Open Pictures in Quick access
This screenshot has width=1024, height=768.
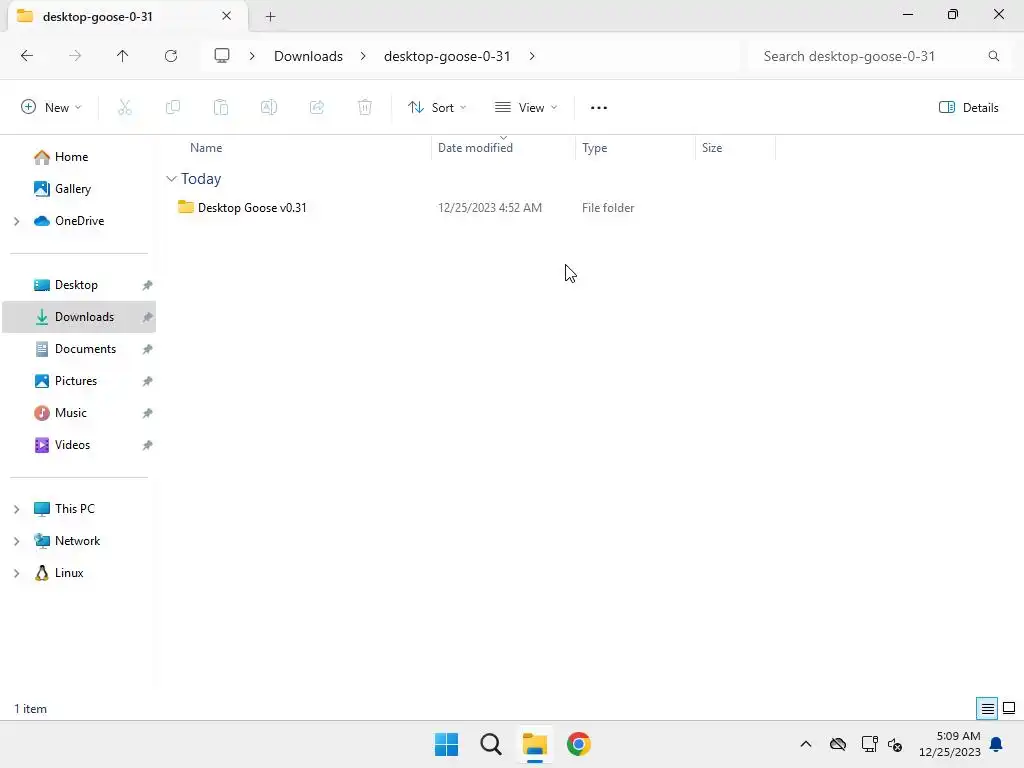pyautogui.click(x=76, y=381)
